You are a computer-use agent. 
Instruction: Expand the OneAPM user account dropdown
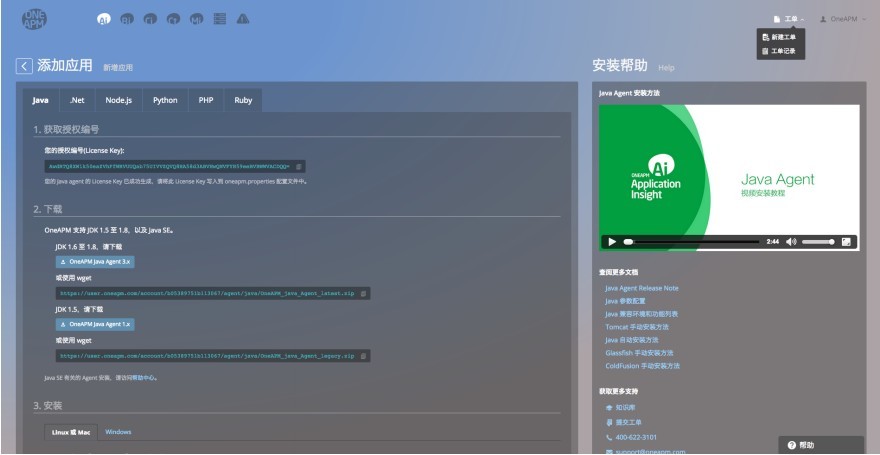click(x=843, y=19)
